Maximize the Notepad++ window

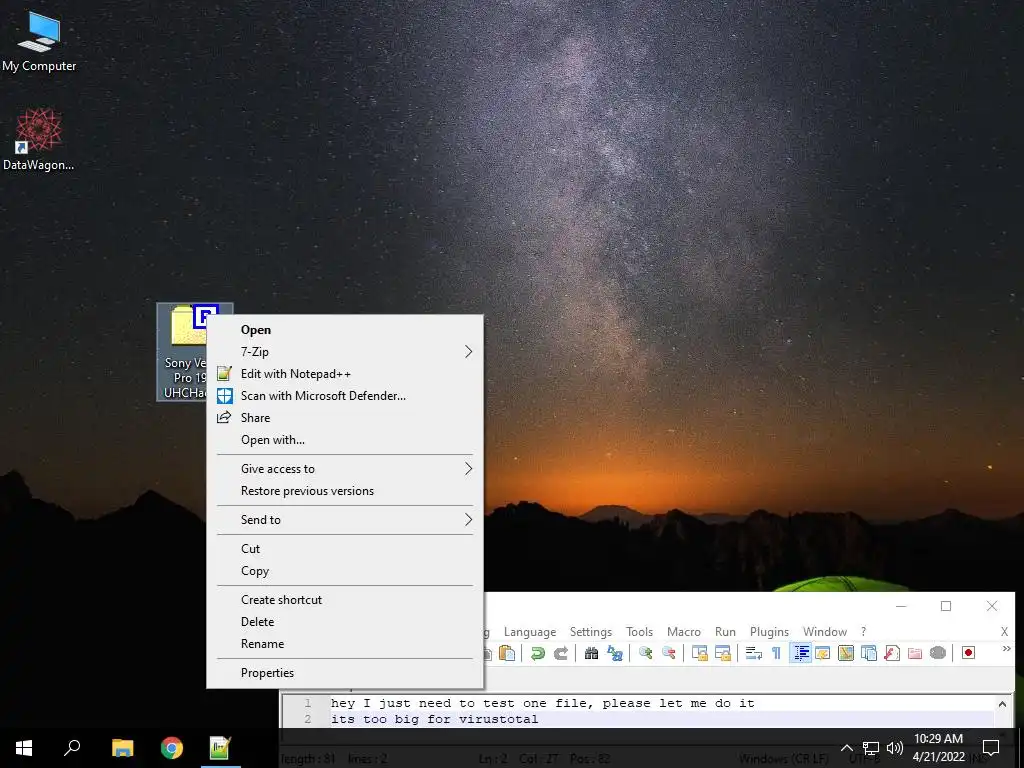946,606
